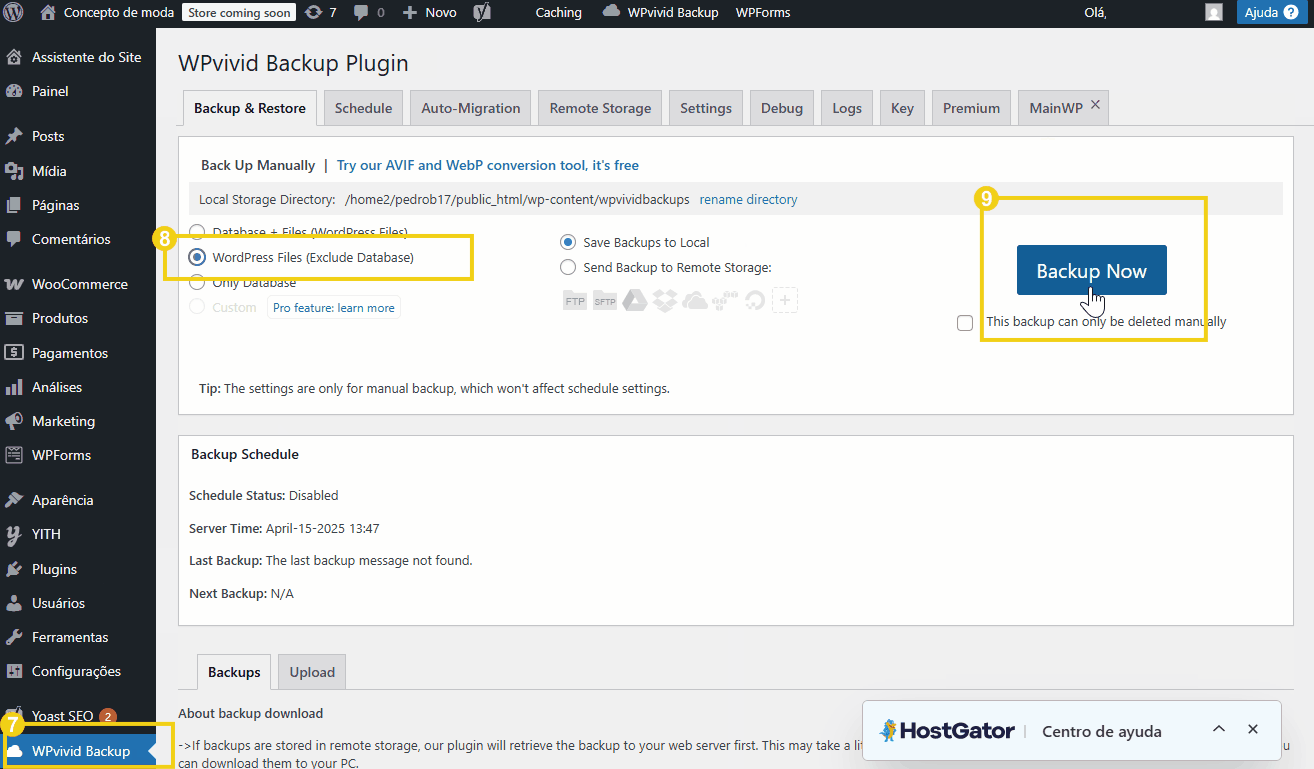
Task: Click the rename directory link
Action: point(748,199)
